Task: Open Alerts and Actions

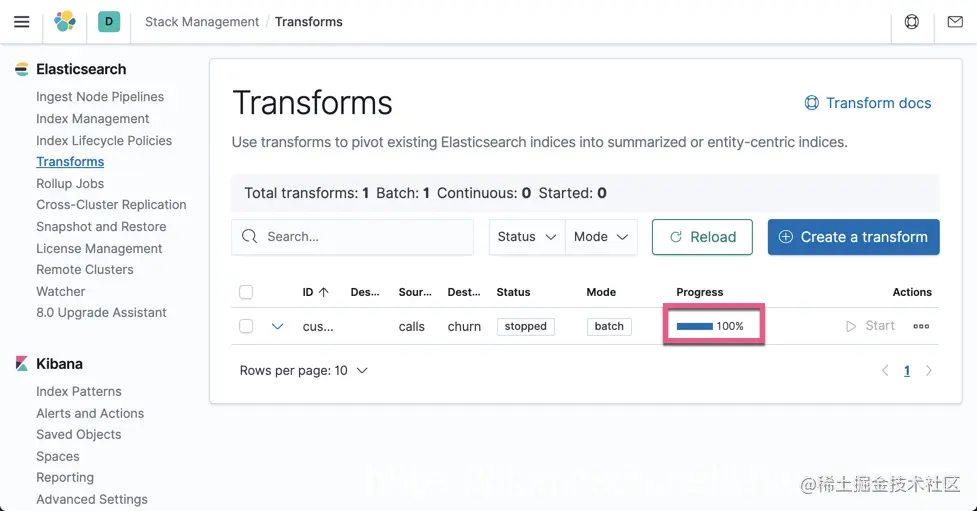Action: point(90,413)
